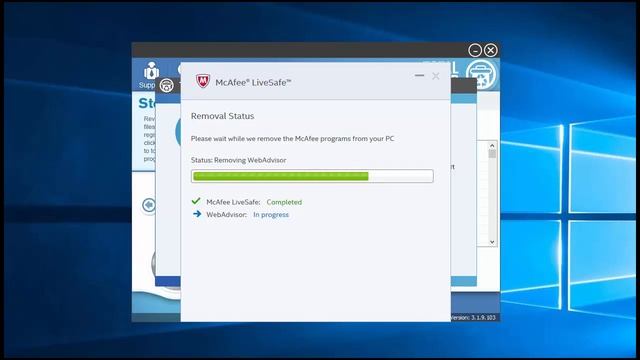Click the 'McAfee® LiveSafe™' dialog title
The height and width of the screenshot is (360, 640).
[x=253, y=82]
